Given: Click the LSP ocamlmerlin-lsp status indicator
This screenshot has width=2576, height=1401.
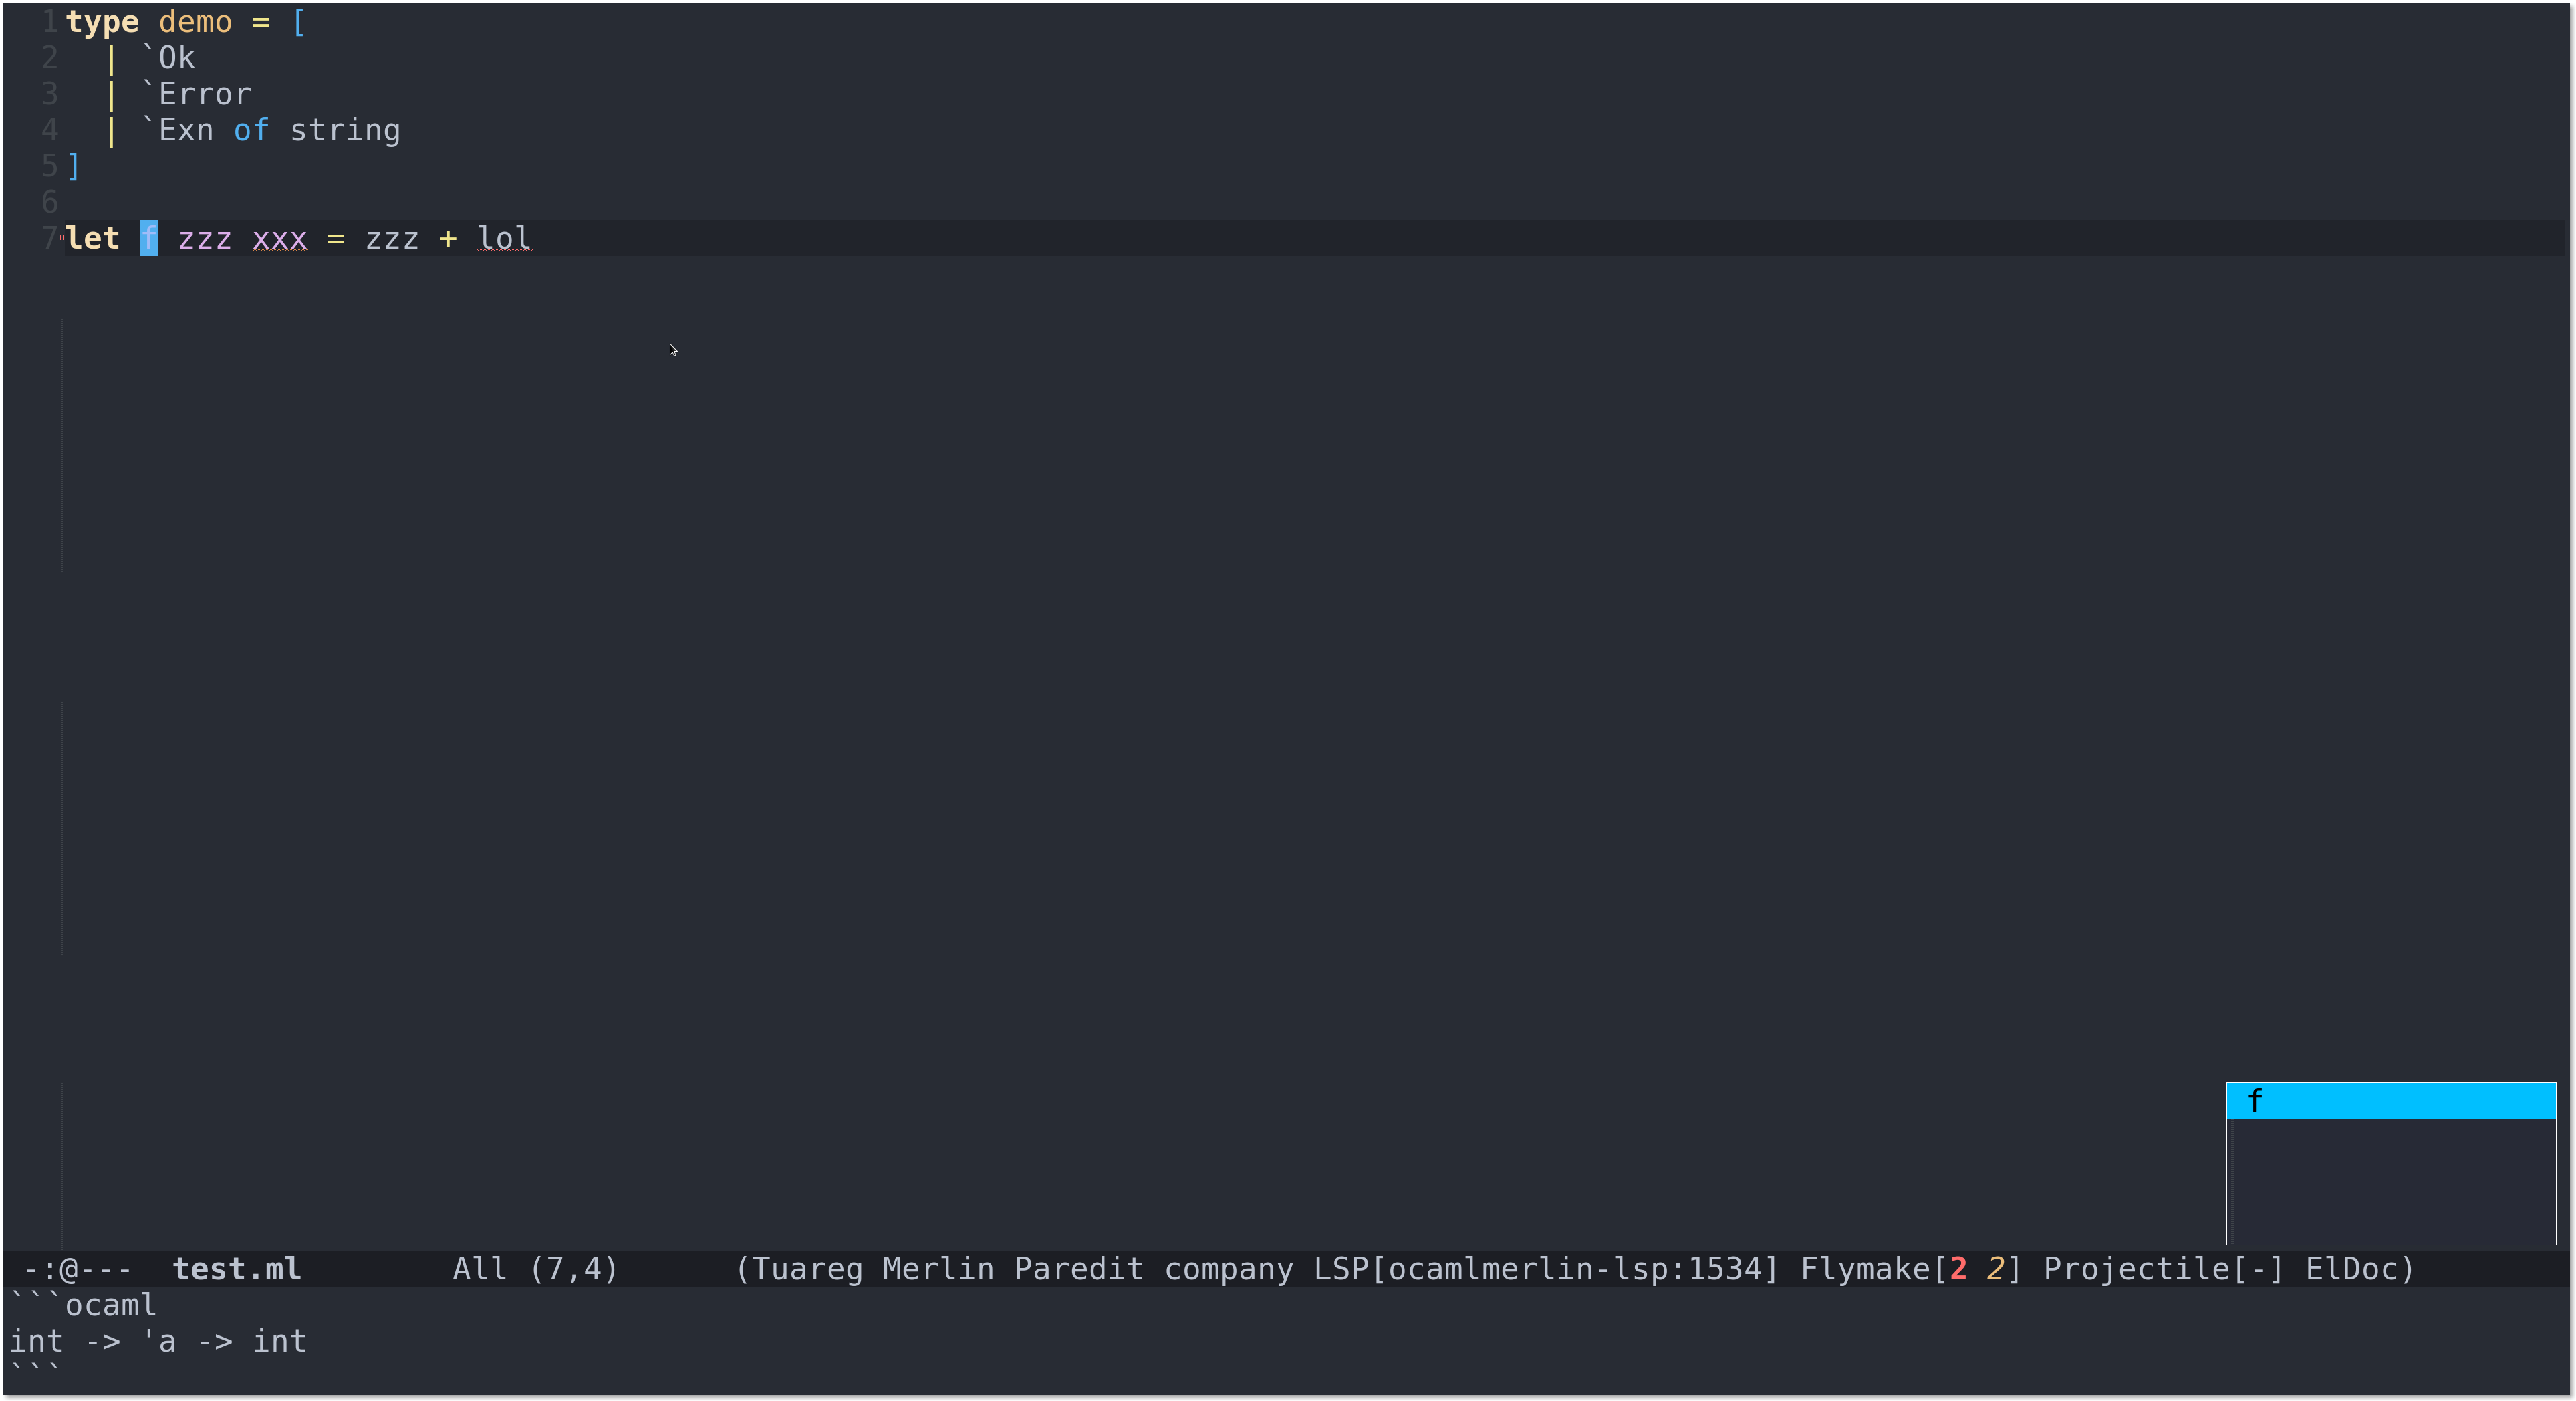Looking at the screenshot, I should tap(1545, 1270).
